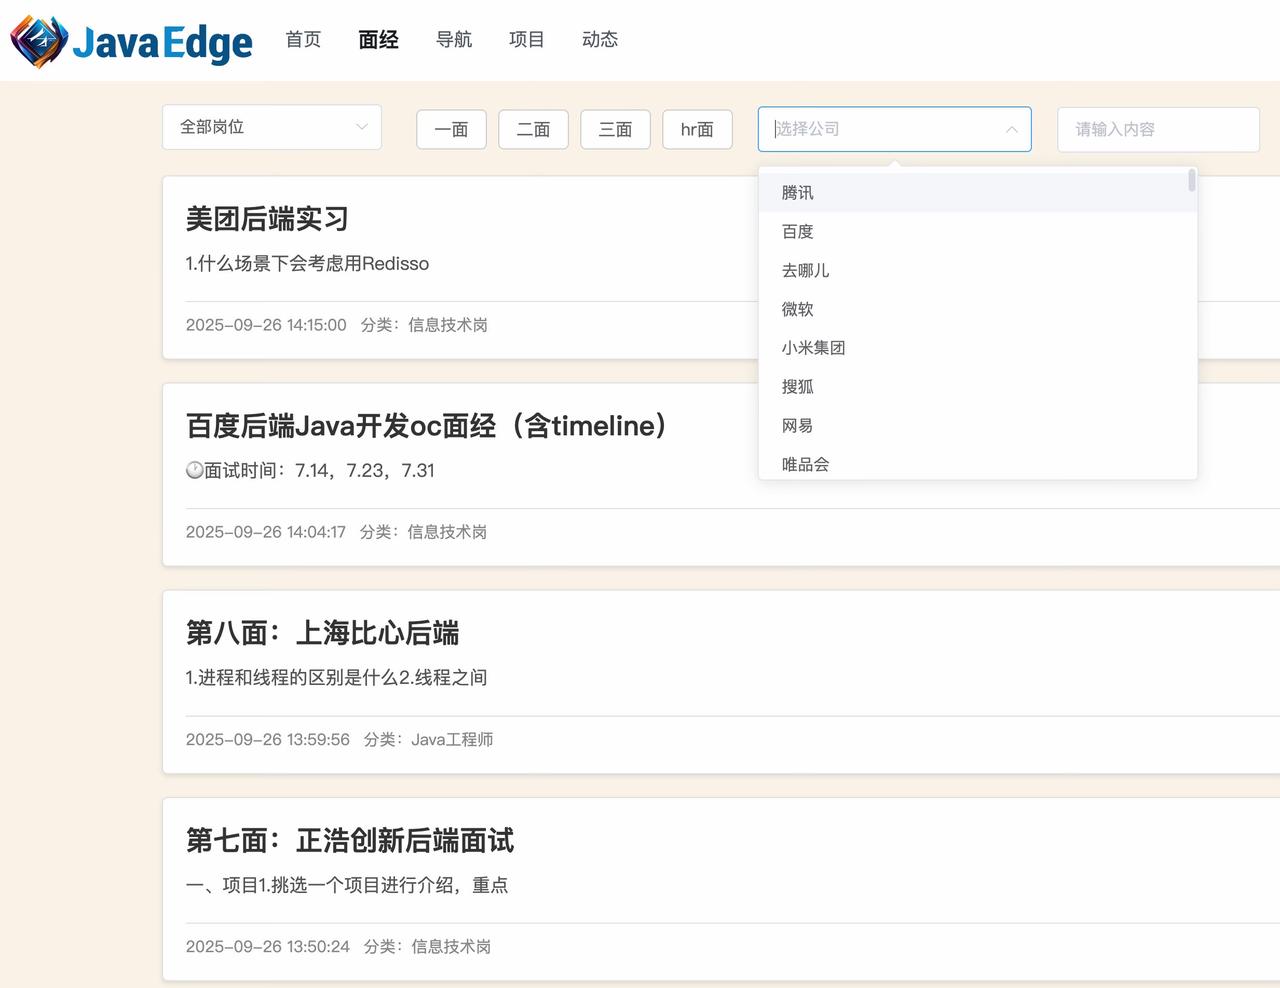
Task: Click the 全部岗位 dropdown chevron
Action: (x=362, y=127)
